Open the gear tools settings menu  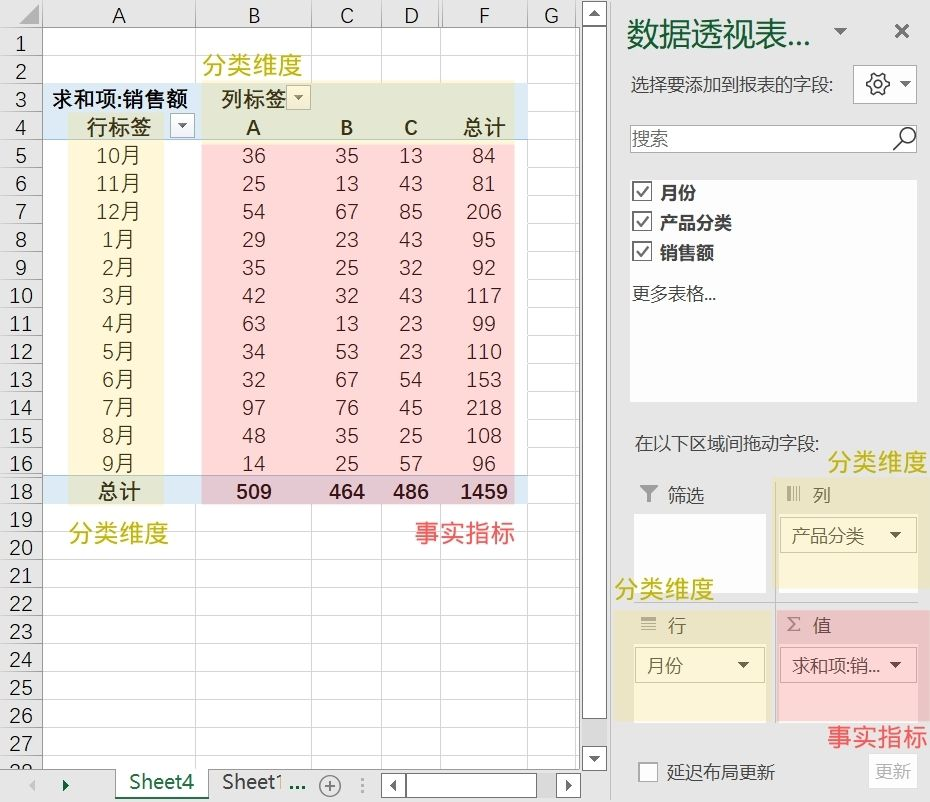pyautogui.click(x=884, y=85)
